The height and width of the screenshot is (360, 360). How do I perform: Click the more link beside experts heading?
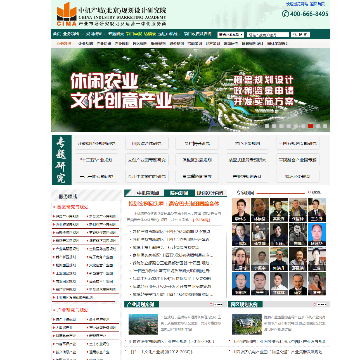(x=316, y=193)
